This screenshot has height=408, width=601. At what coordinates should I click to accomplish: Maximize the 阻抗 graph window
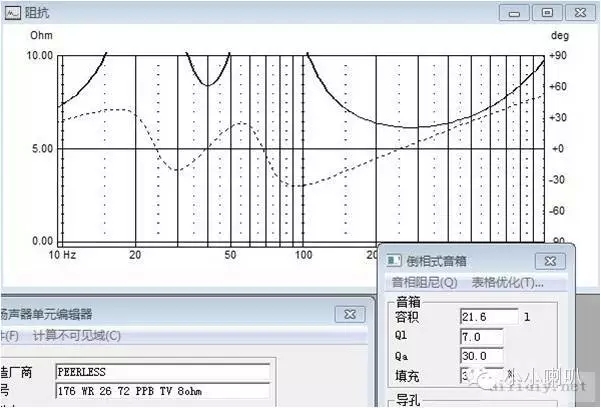546,12
